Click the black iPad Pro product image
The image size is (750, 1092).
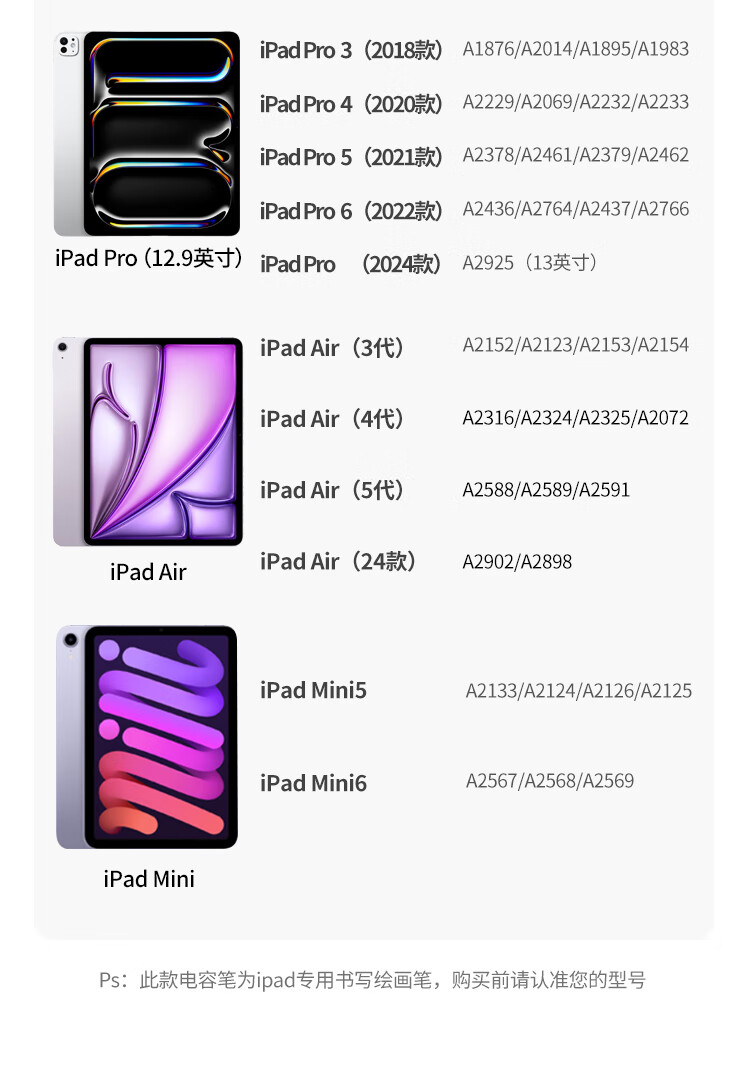pyautogui.click(x=147, y=134)
